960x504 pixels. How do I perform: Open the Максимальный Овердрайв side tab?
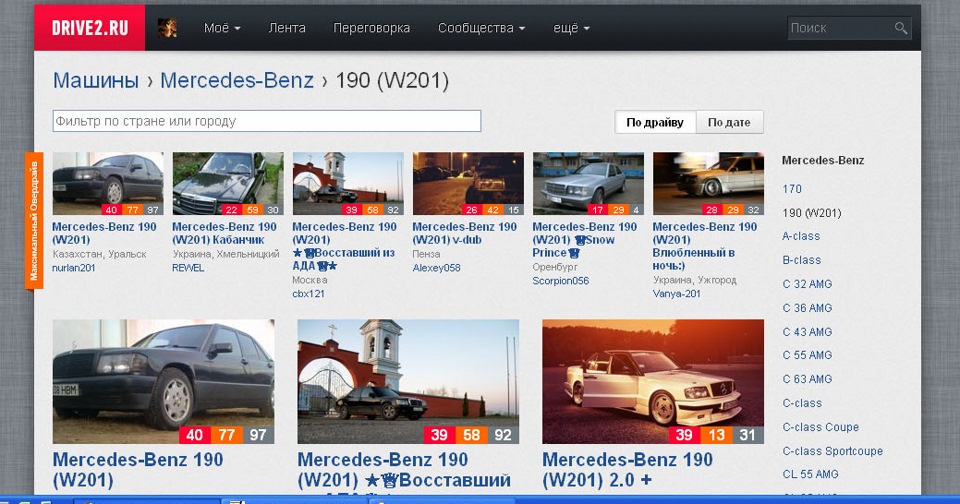tap(34, 220)
